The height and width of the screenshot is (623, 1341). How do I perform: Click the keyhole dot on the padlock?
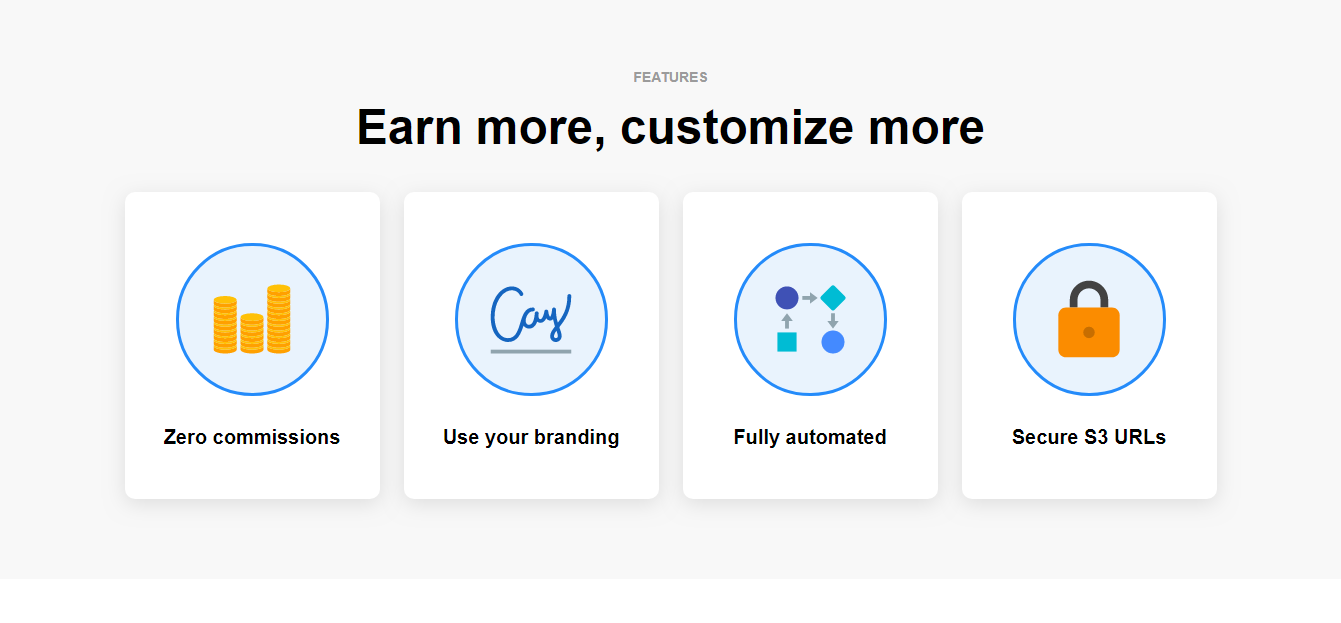[1089, 332]
